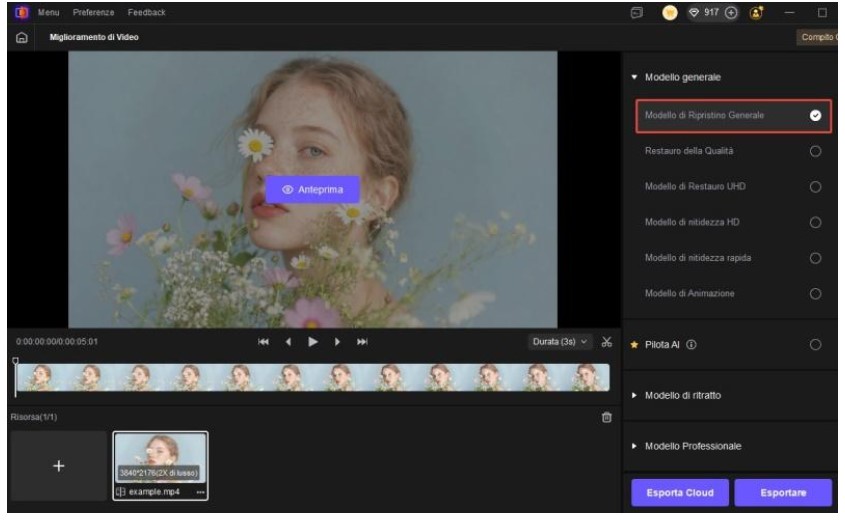
Task: Open Pilota AI info icon
Action: [691, 344]
